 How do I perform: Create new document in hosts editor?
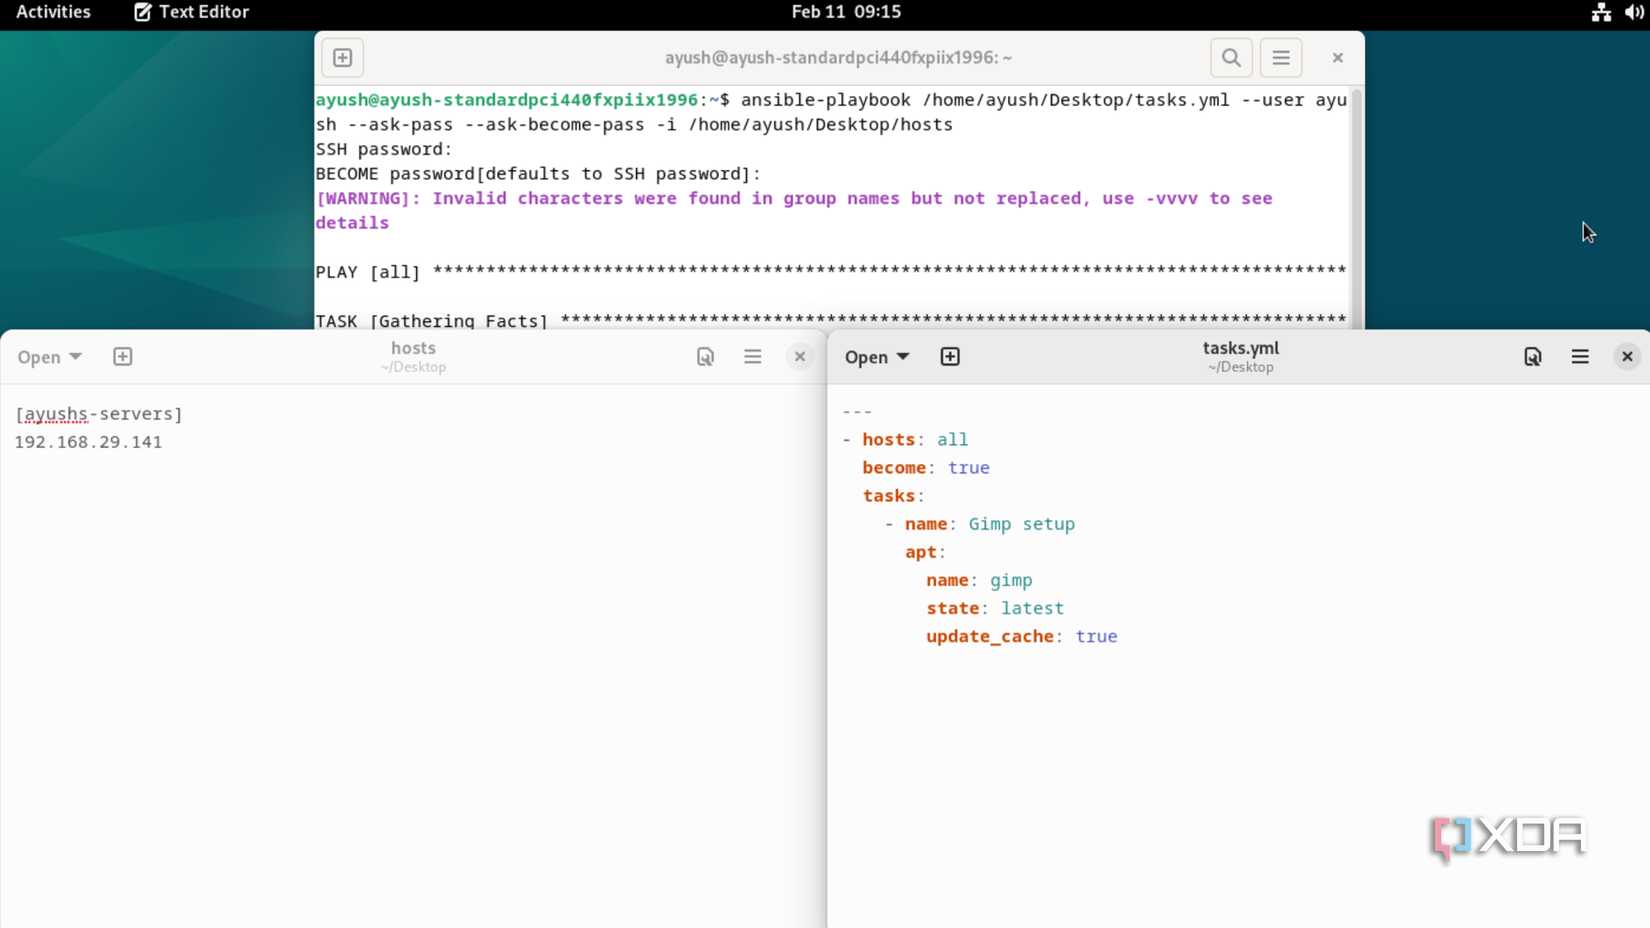(x=122, y=357)
